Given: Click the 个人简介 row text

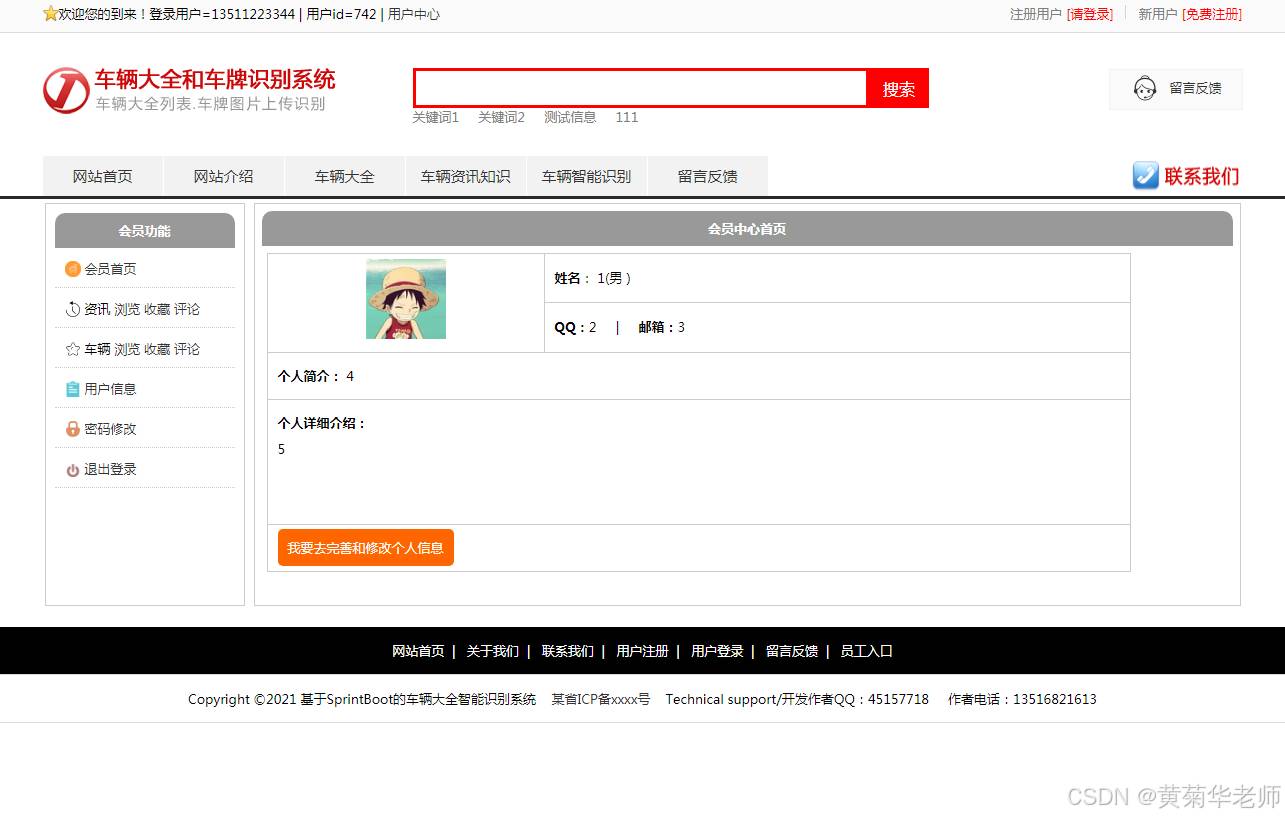Looking at the screenshot, I should tap(316, 376).
